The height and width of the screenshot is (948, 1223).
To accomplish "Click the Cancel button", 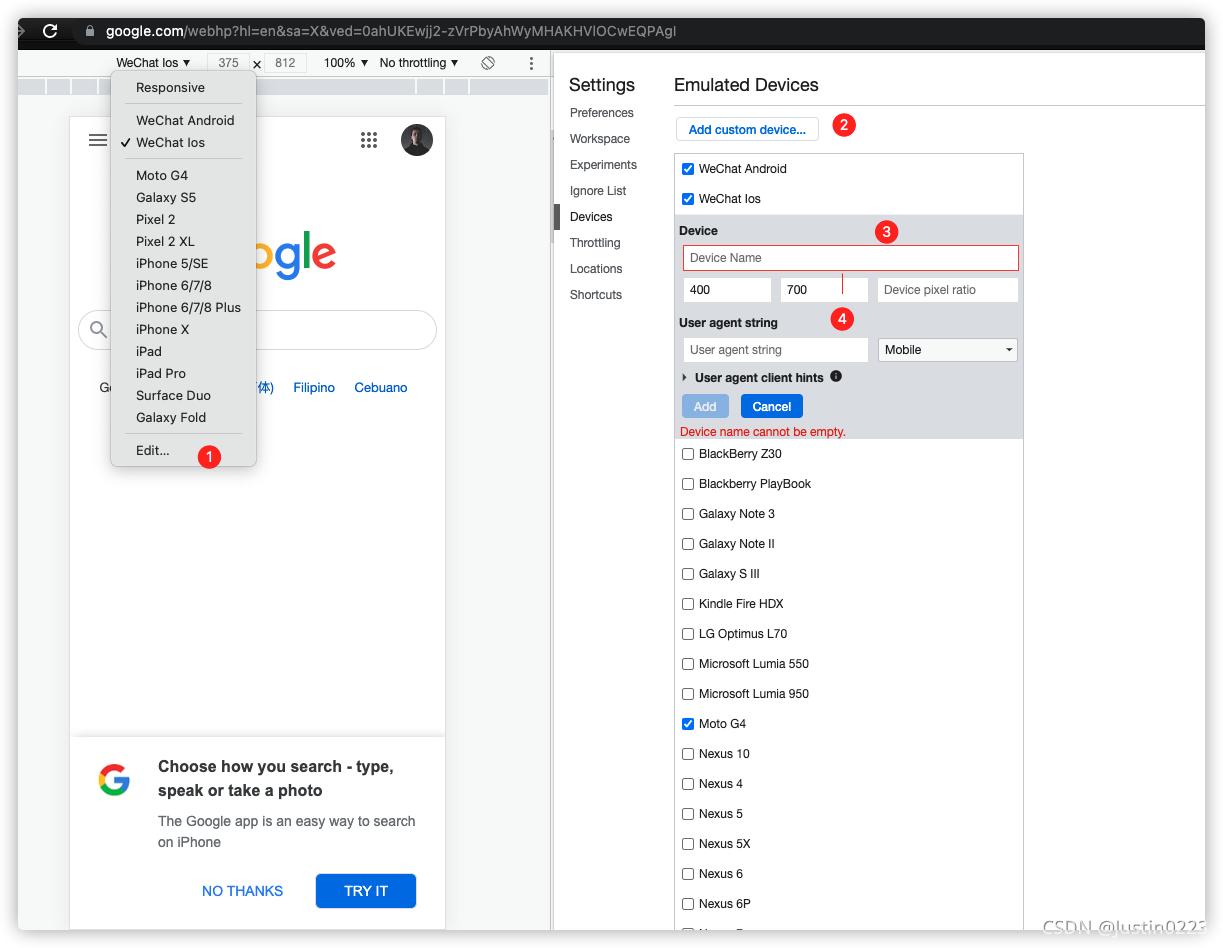I will click(772, 407).
